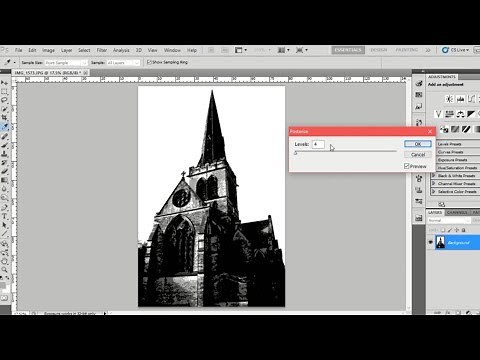
Task: Click the Vibrance adjustment icon
Action: click(x=438, y=114)
